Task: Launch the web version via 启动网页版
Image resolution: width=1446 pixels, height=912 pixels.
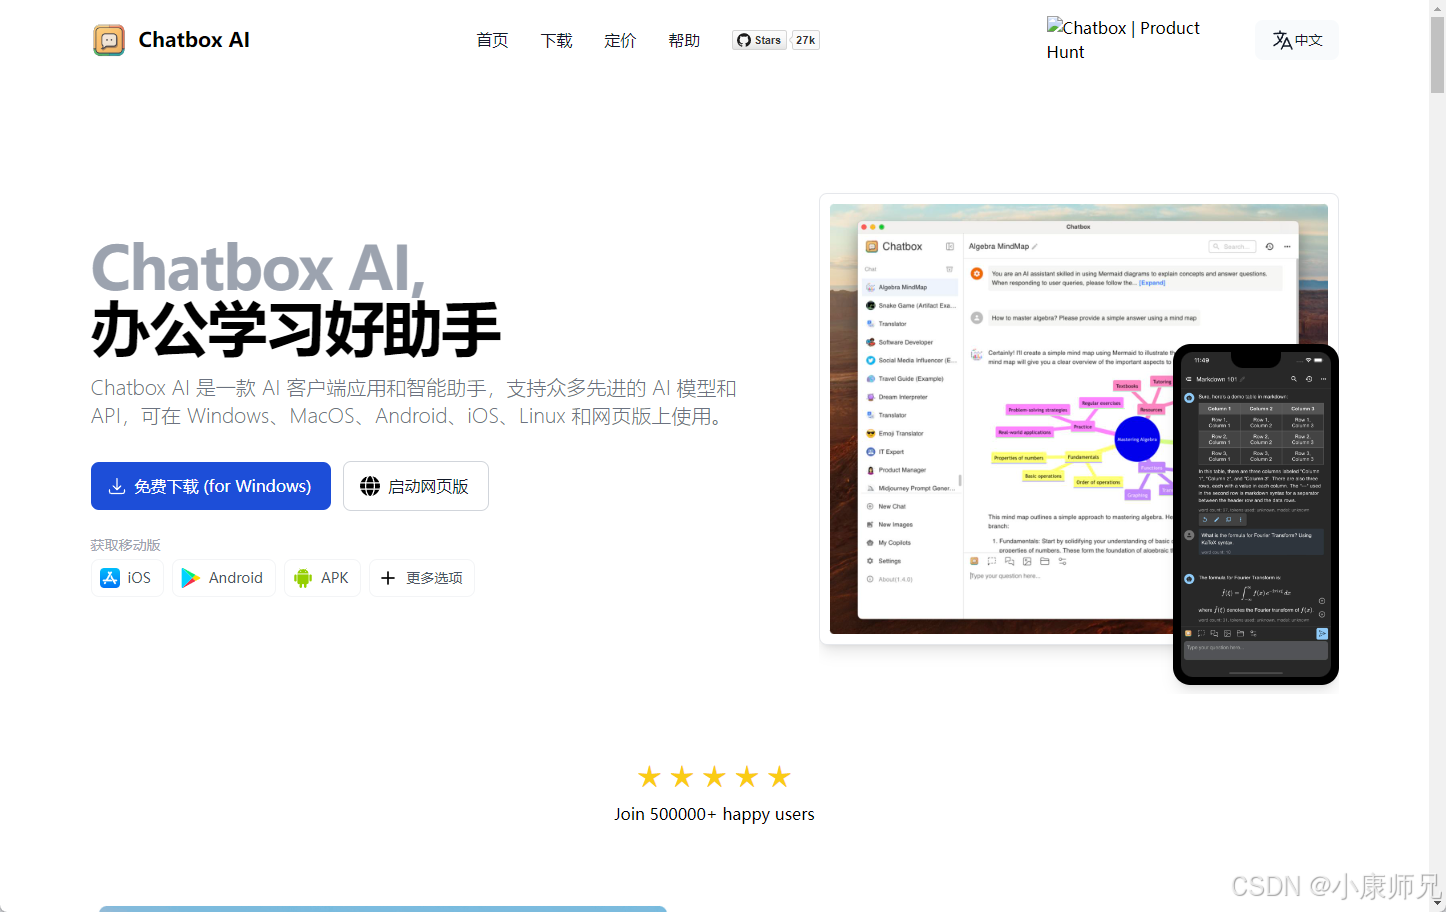Action: point(415,486)
